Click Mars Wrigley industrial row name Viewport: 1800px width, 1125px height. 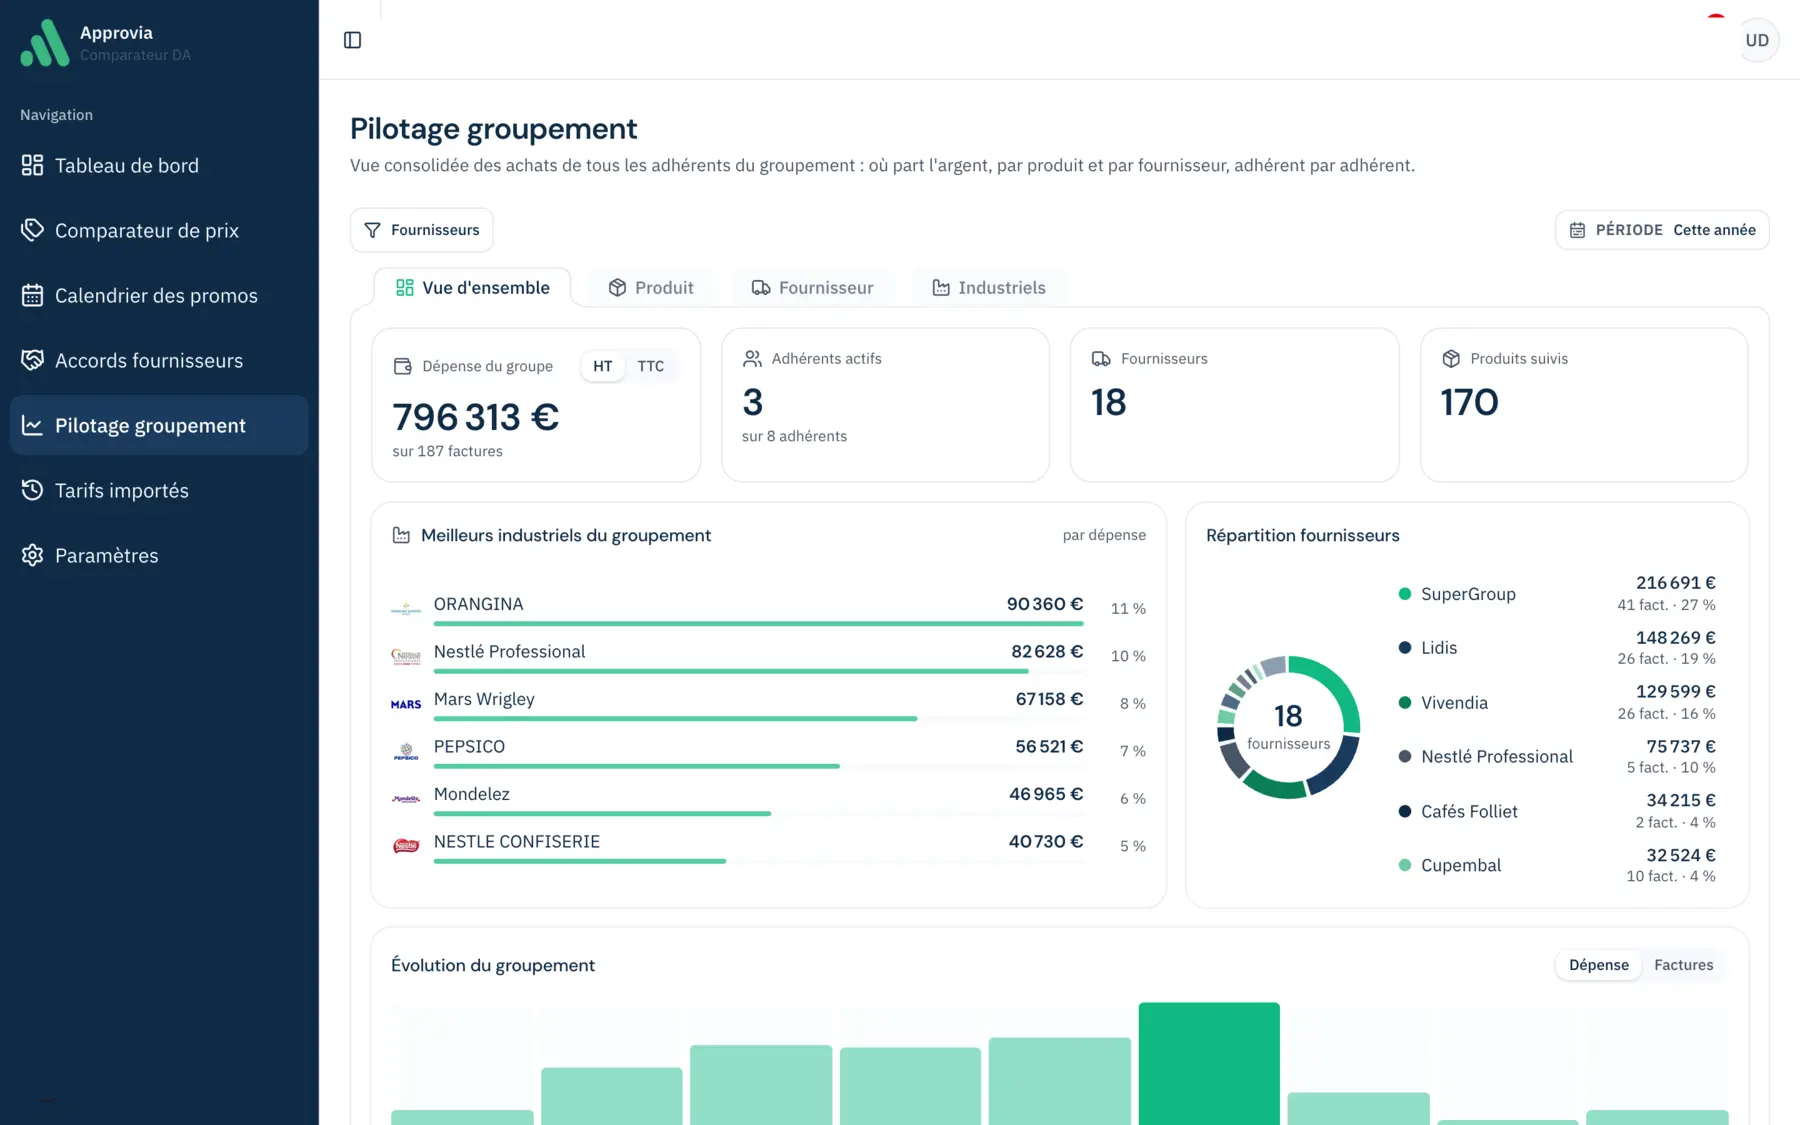tap(484, 699)
